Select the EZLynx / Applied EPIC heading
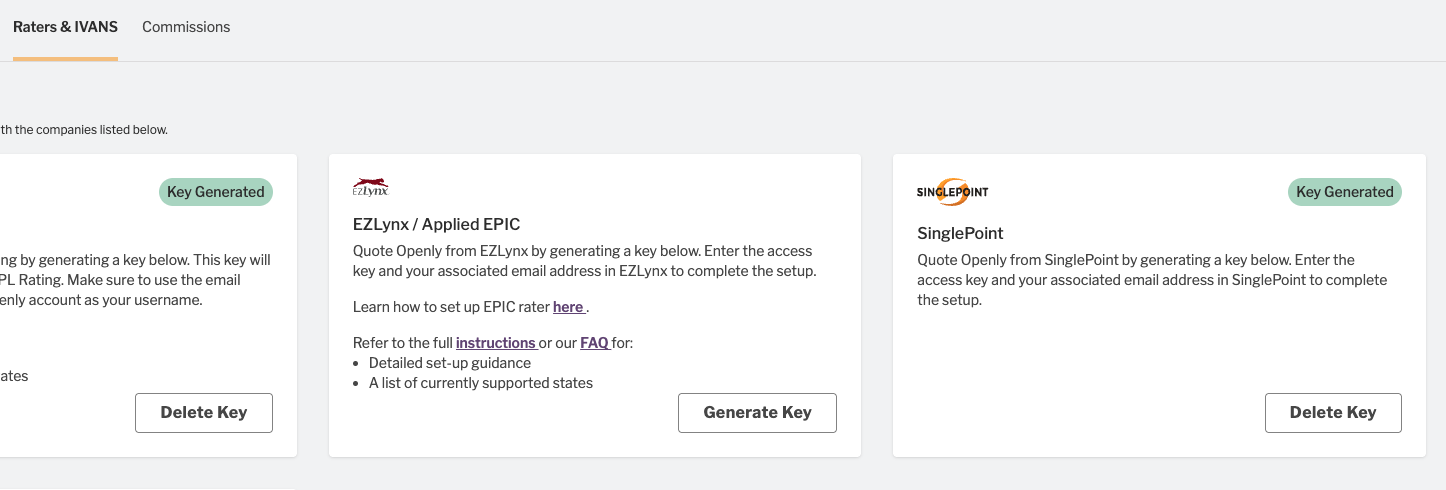 437,224
